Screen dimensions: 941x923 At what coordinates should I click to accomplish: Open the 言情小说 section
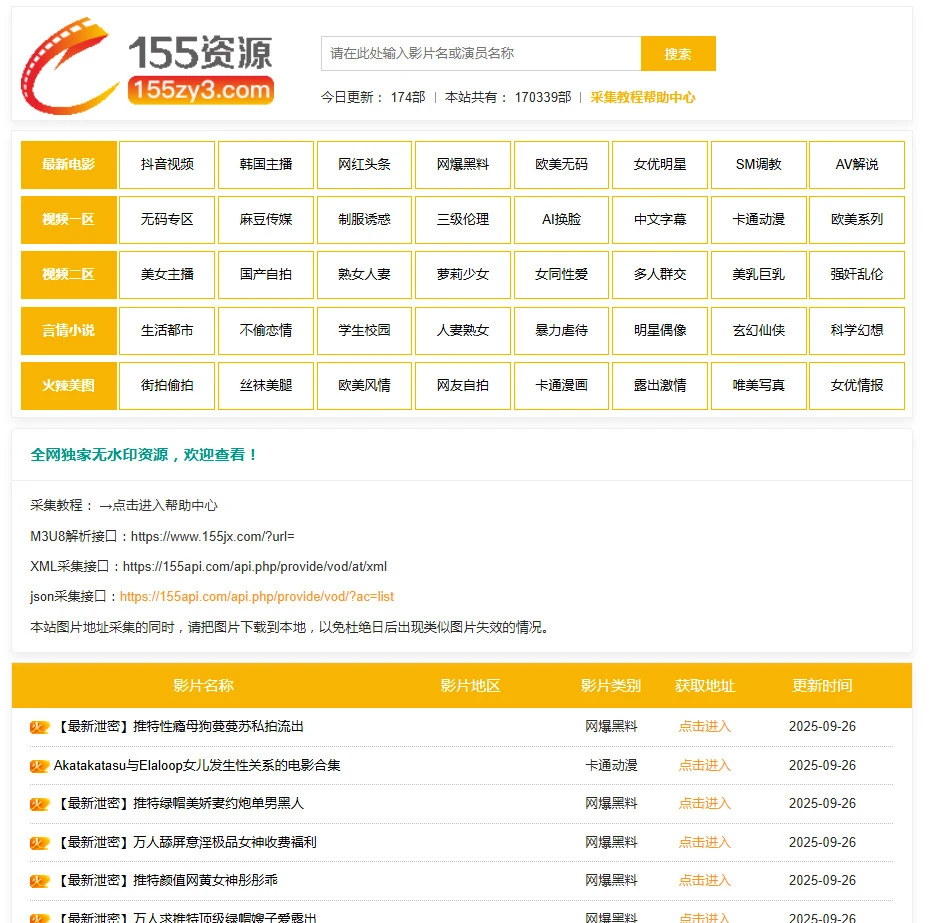coord(68,331)
